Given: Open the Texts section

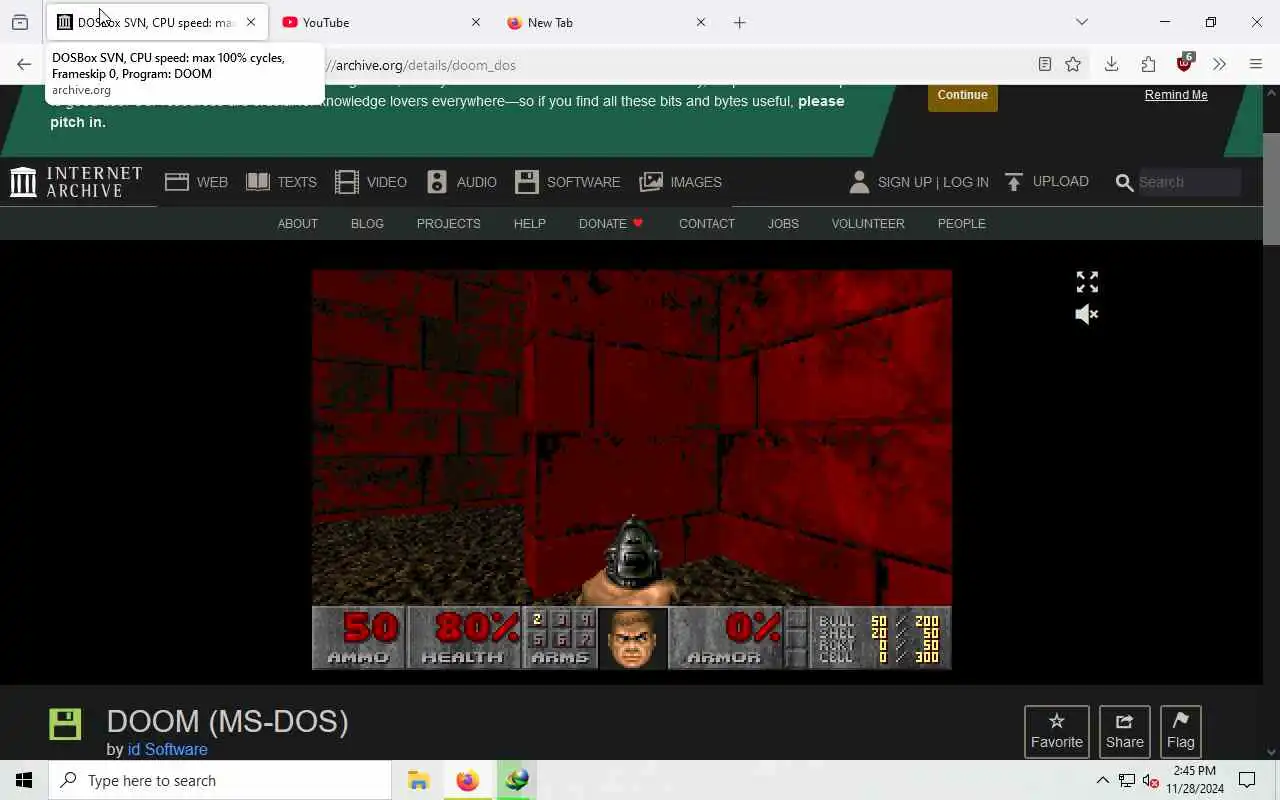Looking at the screenshot, I should pyautogui.click(x=282, y=182).
